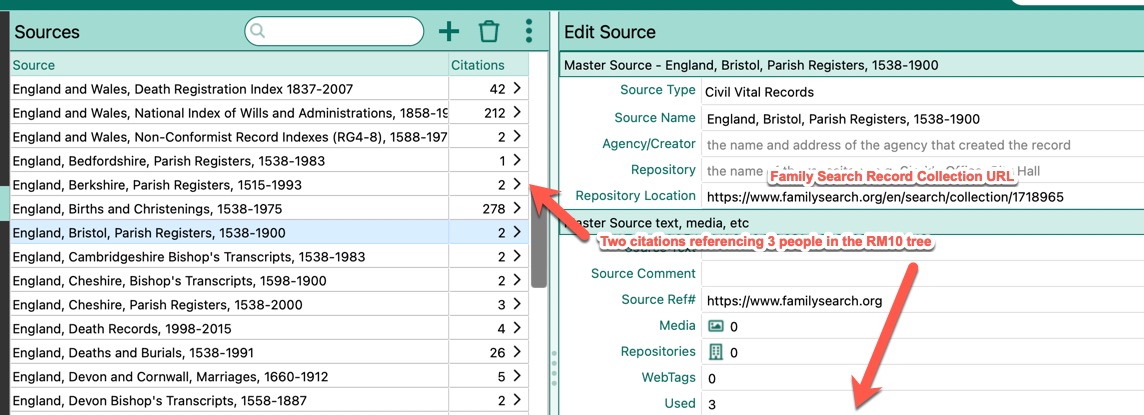Click the search magnifier icon

(259, 32)
